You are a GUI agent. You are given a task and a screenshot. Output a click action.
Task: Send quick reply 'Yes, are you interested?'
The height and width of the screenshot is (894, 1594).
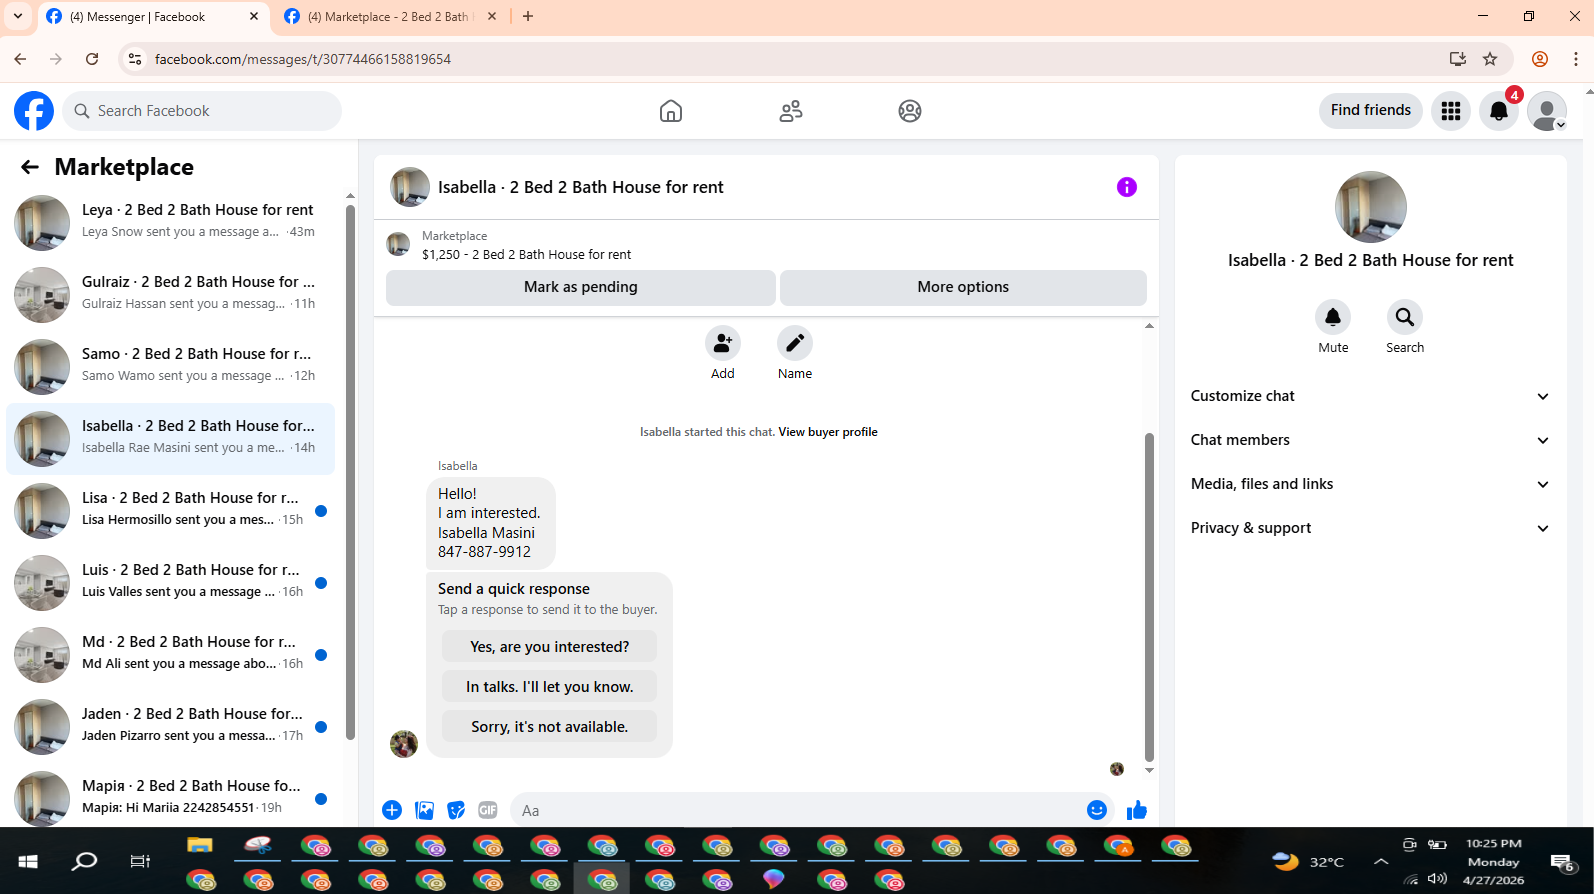(550, 647)
